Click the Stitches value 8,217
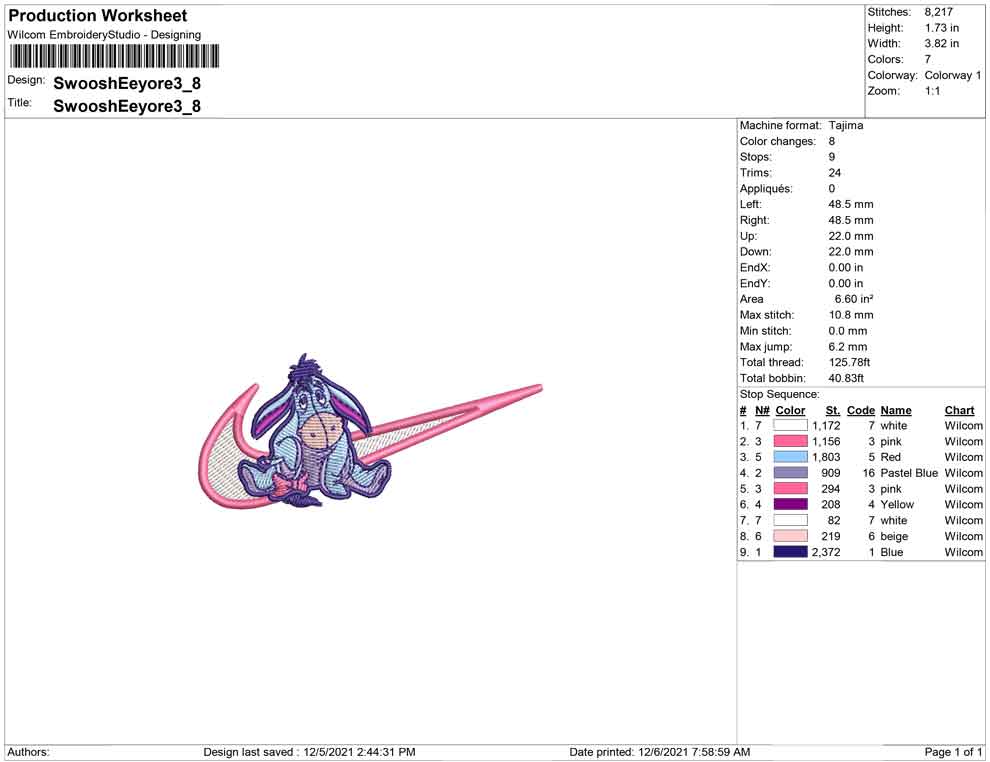Screen dimensions: 990x762 click(x=939, y=12)
